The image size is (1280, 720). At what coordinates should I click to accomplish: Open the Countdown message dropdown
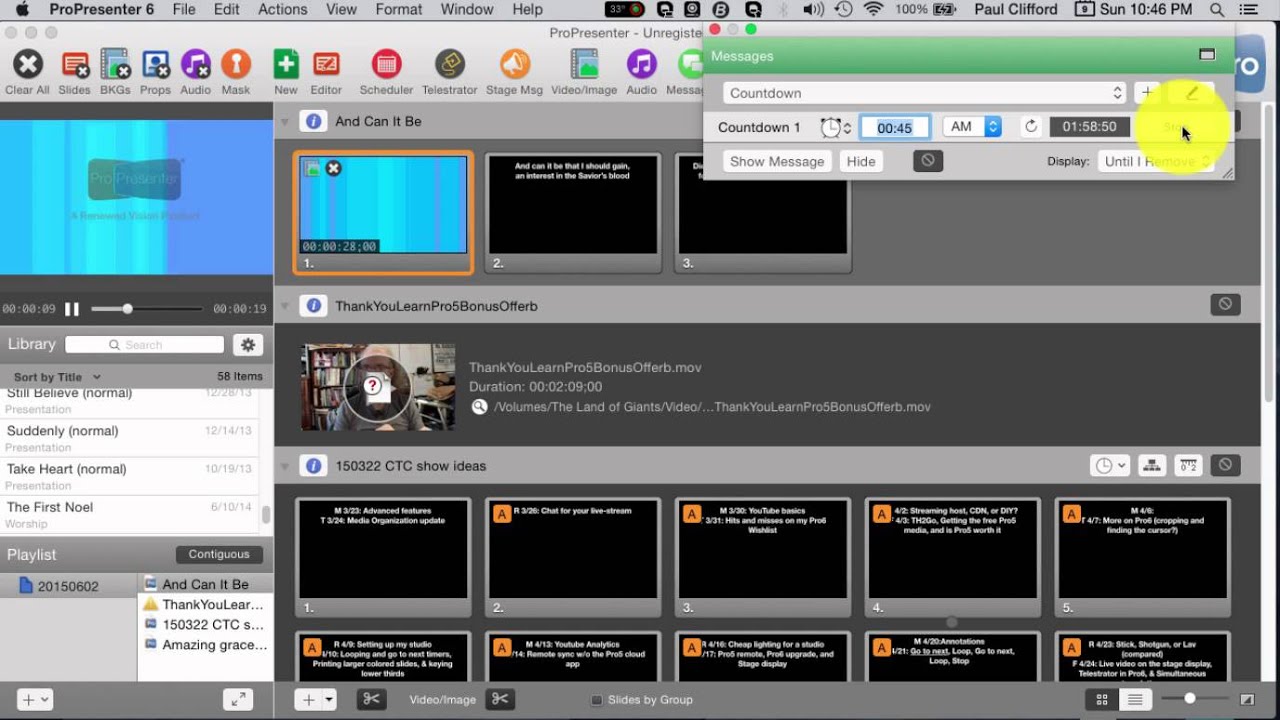(x=925, y=93)
